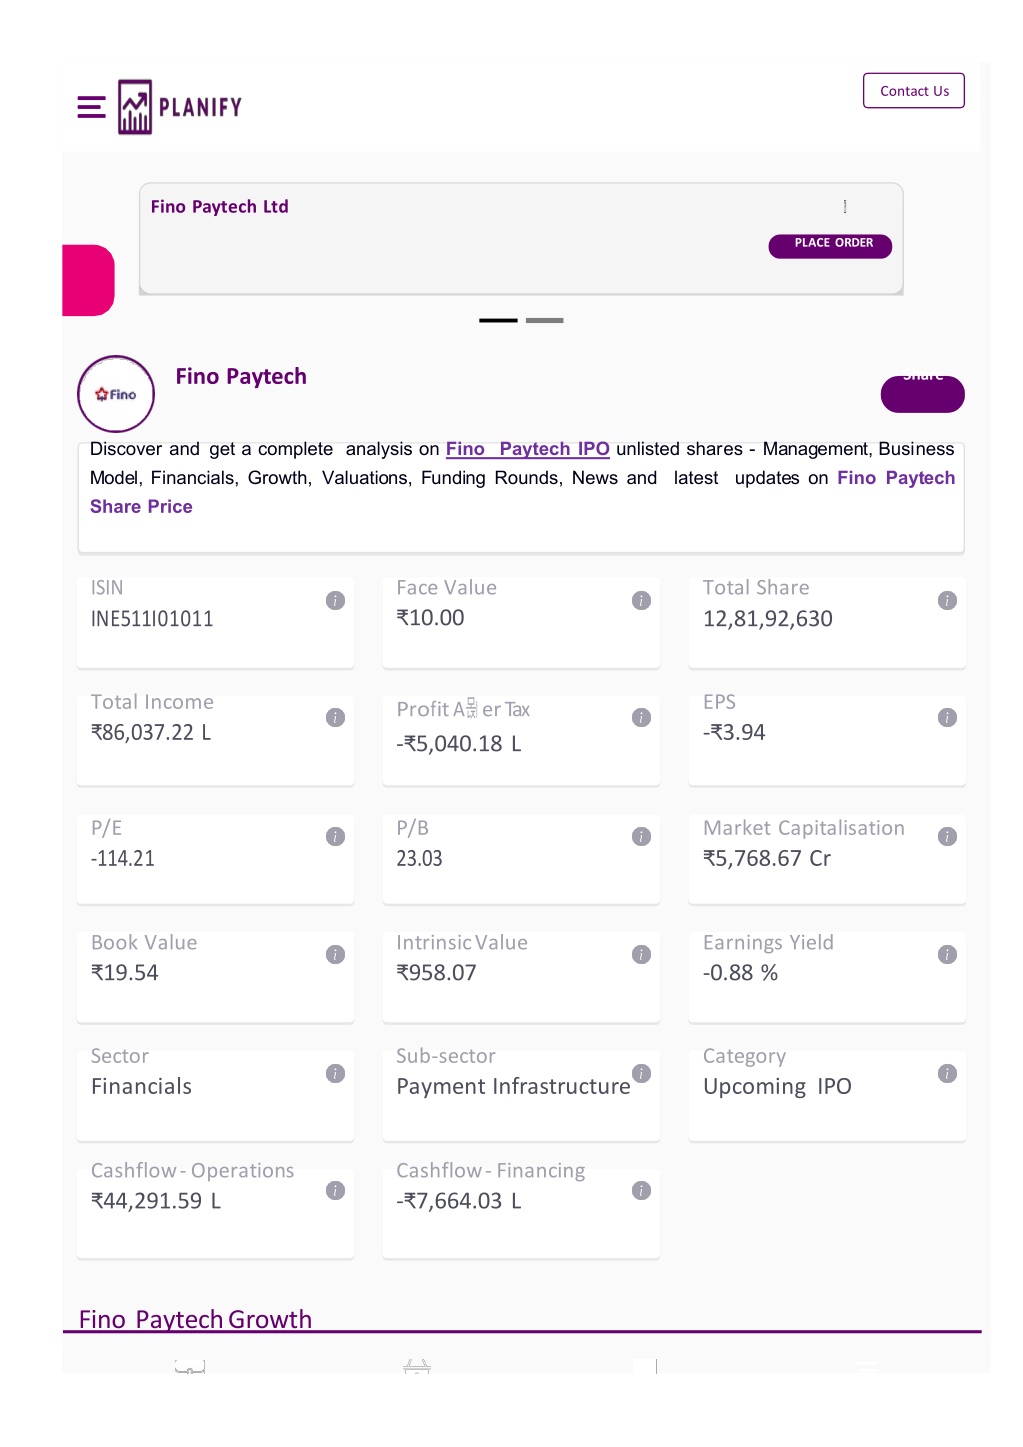Open the P/E info icon
1023x1447 pixels.
click(335, 836)
